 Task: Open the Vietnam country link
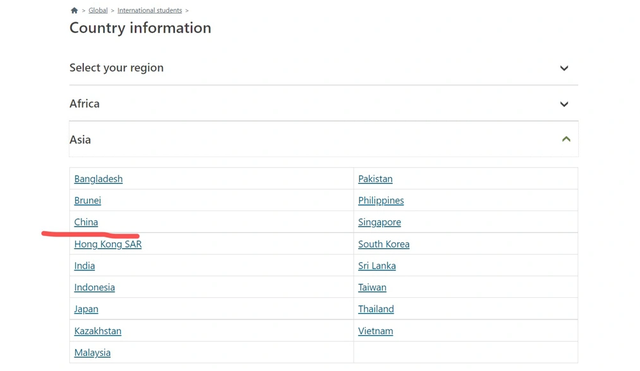pos(376,331)
